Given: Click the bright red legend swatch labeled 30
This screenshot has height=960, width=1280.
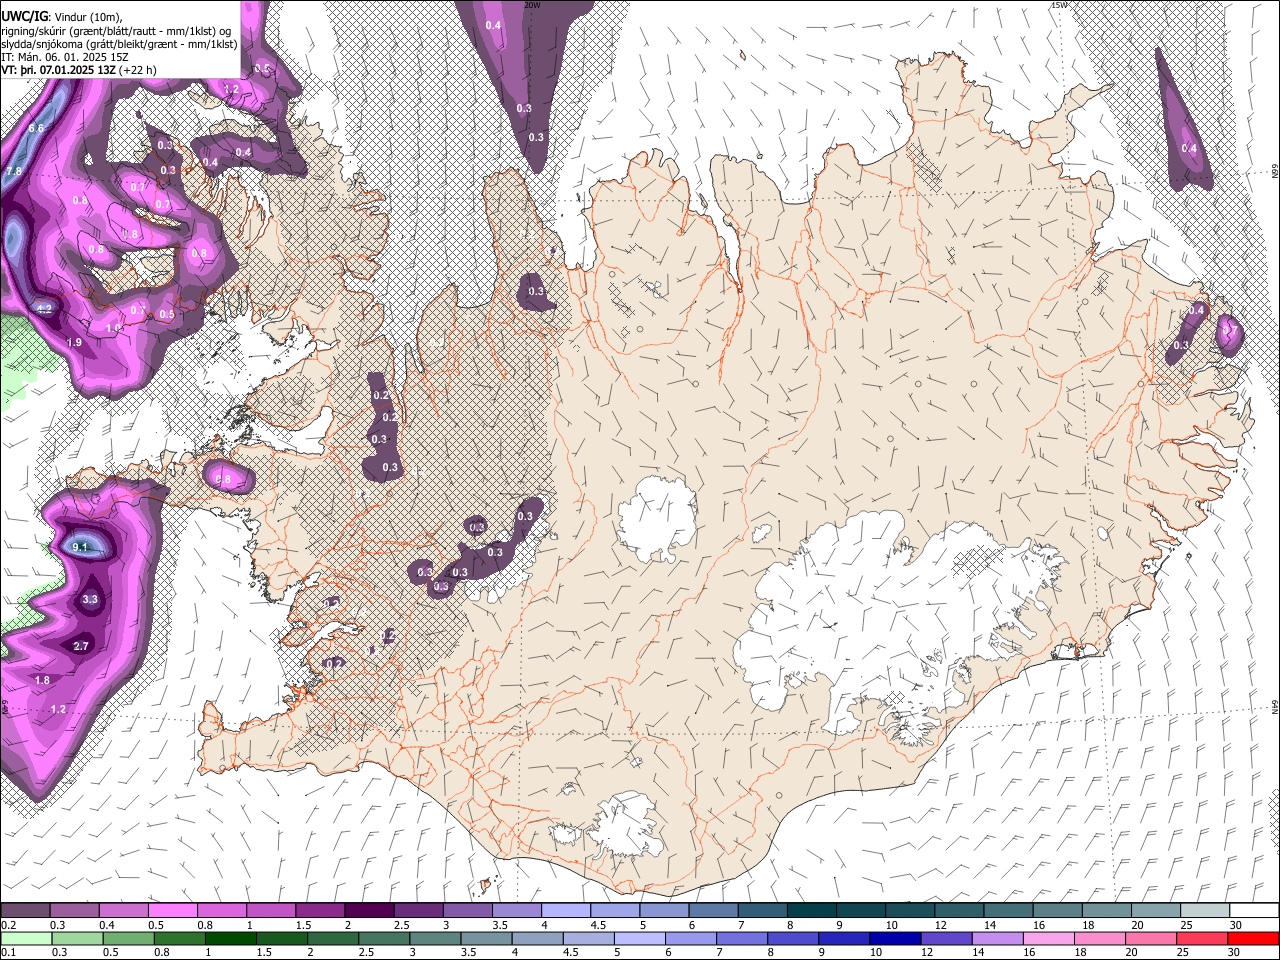Looking at the screenshot, I should click(x=1253, y=938).
